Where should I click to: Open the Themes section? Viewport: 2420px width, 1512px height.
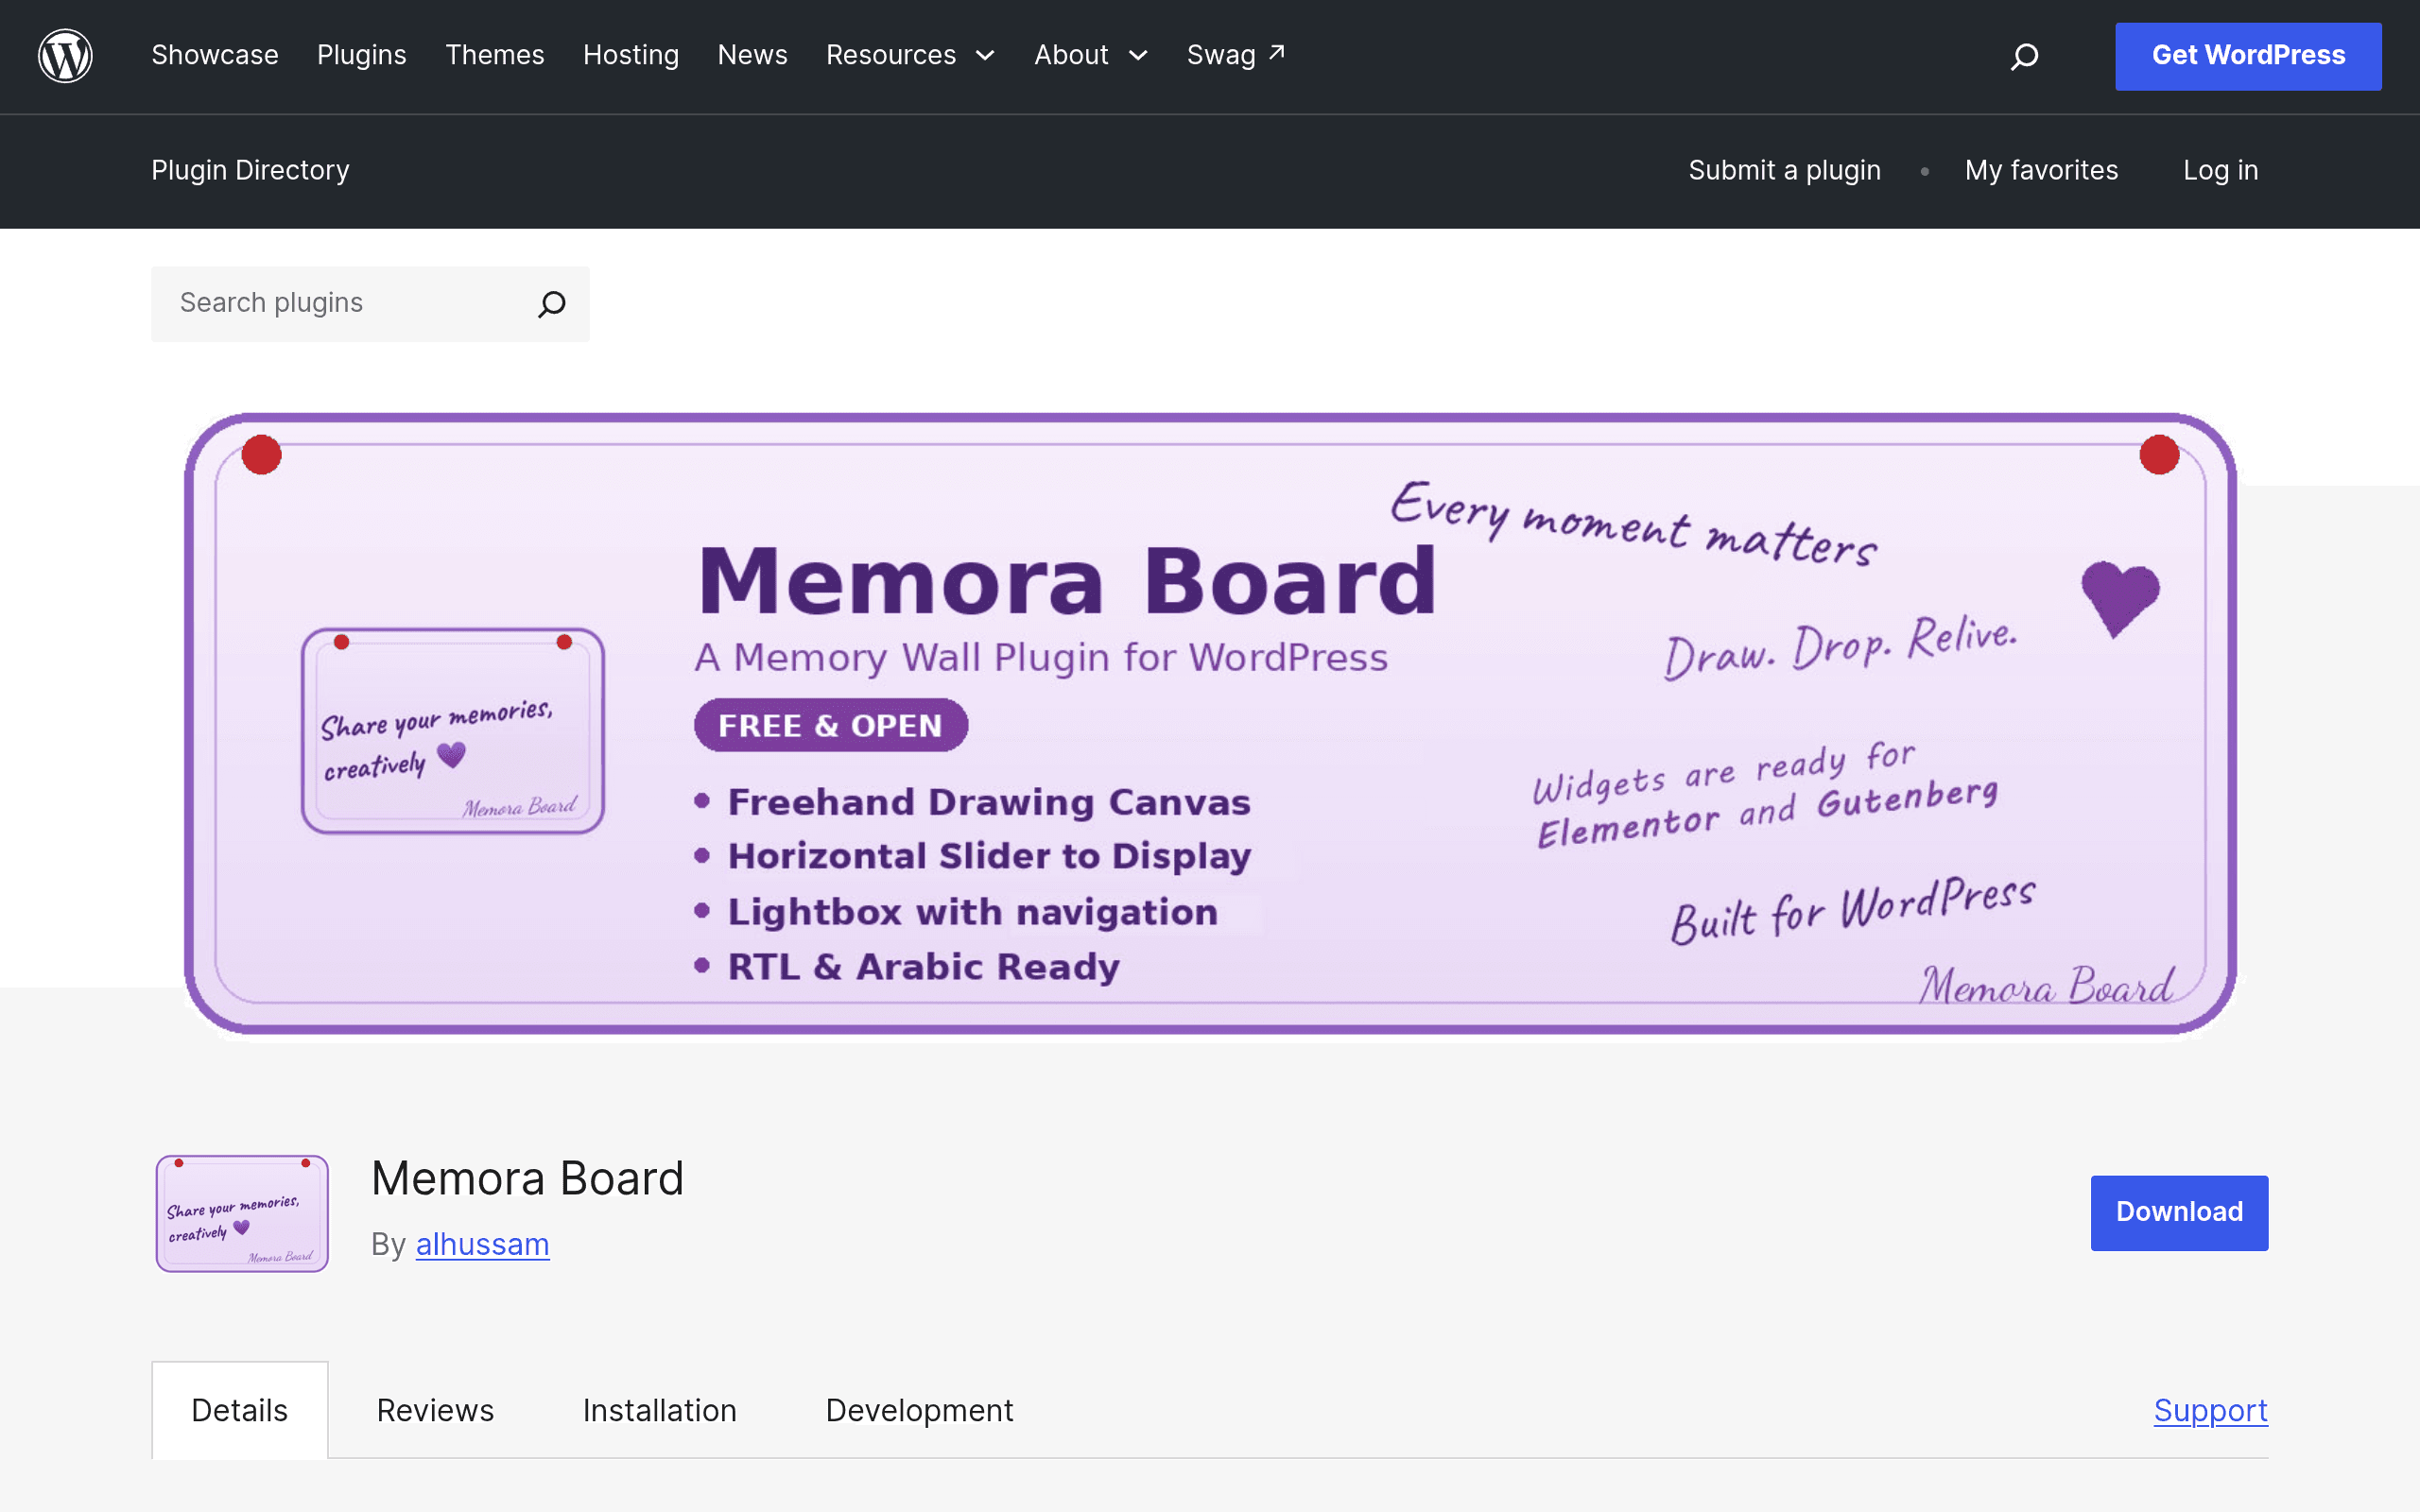click(495, 55)
